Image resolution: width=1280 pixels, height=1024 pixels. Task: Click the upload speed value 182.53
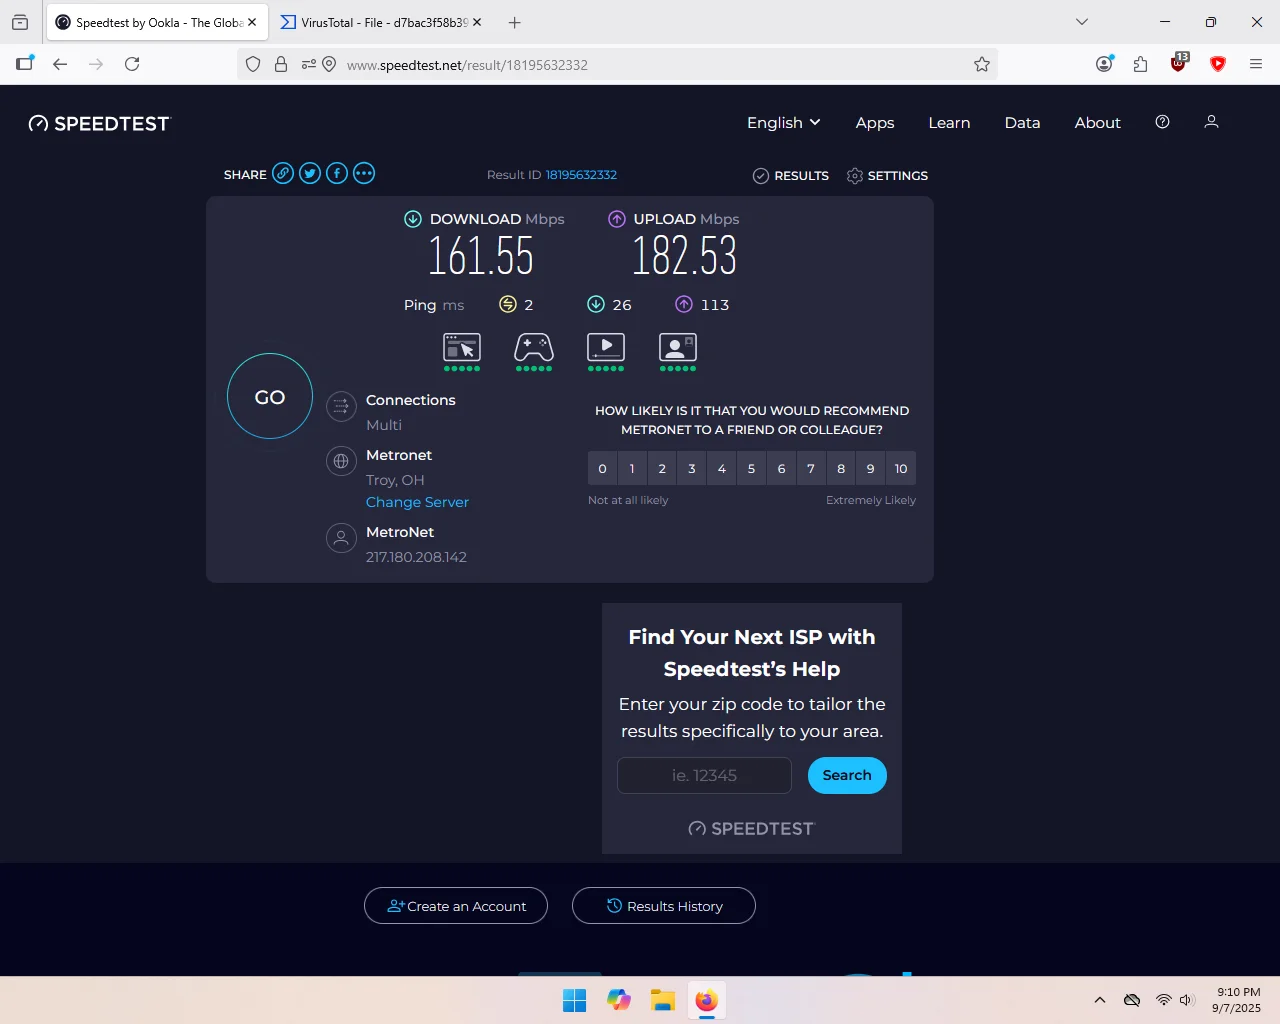tap(685, 256)
